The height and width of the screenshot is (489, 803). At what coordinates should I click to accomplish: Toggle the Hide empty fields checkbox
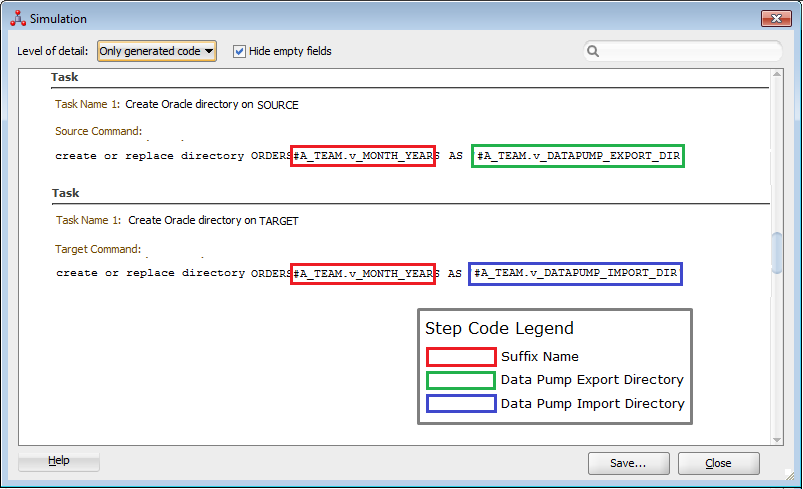(x=240, y=51)
